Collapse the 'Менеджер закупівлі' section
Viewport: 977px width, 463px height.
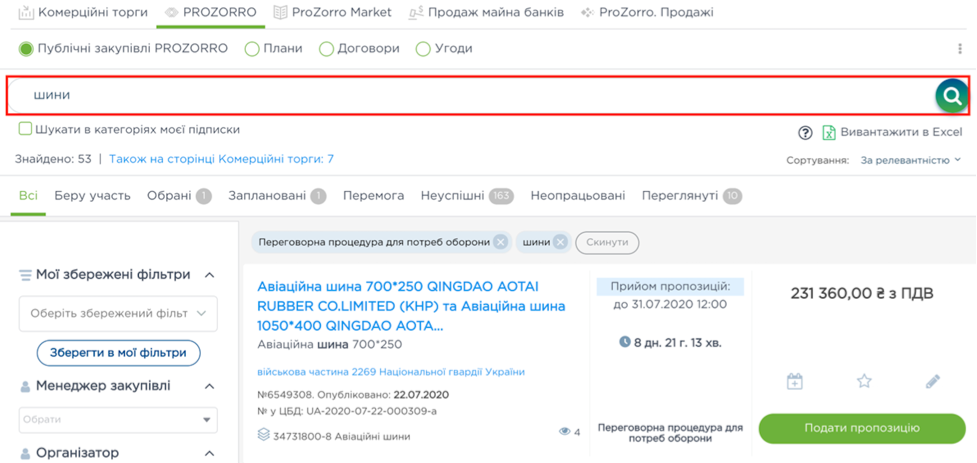click(210, 386)
